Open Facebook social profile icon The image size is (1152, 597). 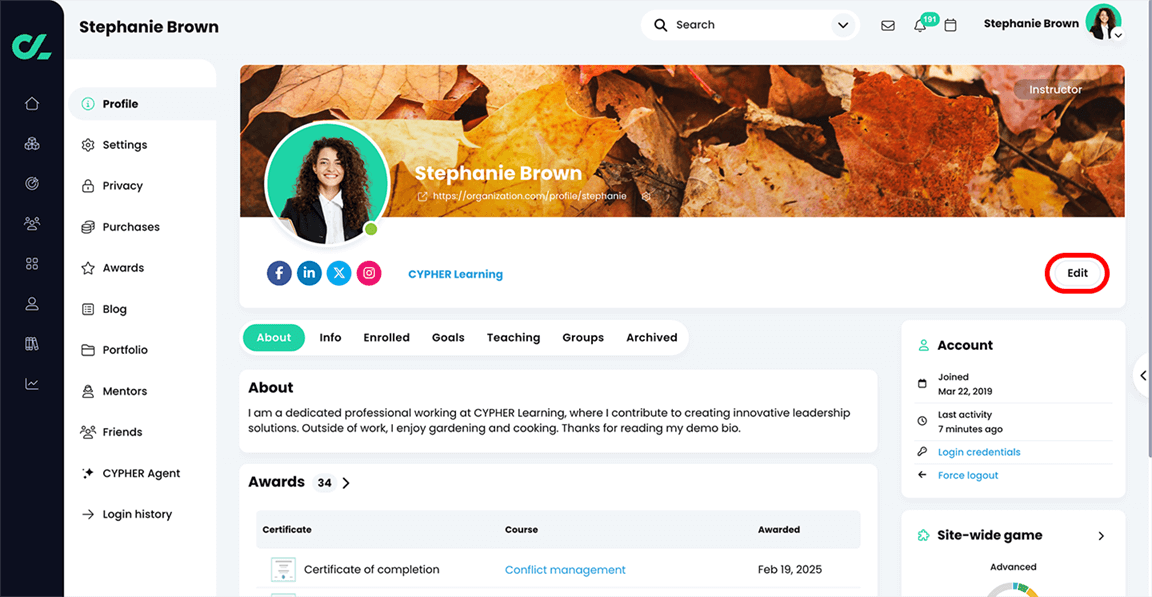click(x=279, y=273)
